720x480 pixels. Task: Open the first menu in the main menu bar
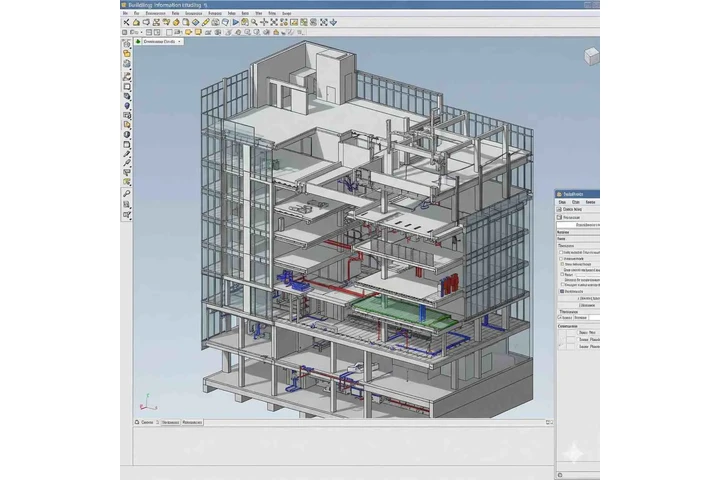(x=125, y=13)
